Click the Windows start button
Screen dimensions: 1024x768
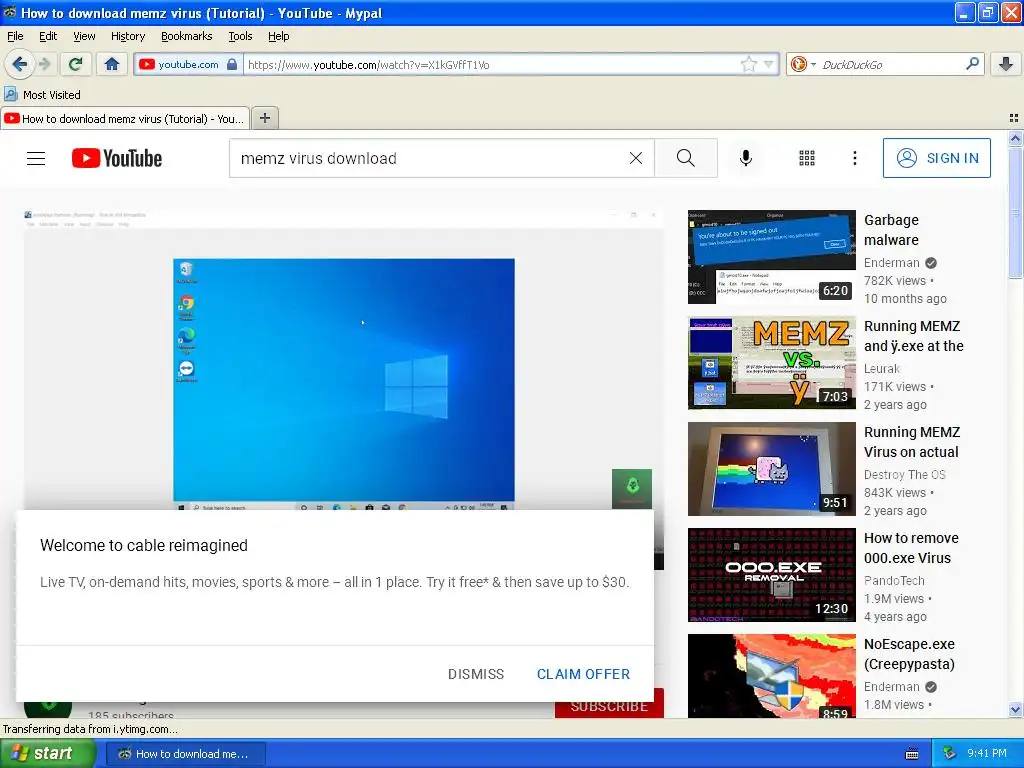point(47,754)
